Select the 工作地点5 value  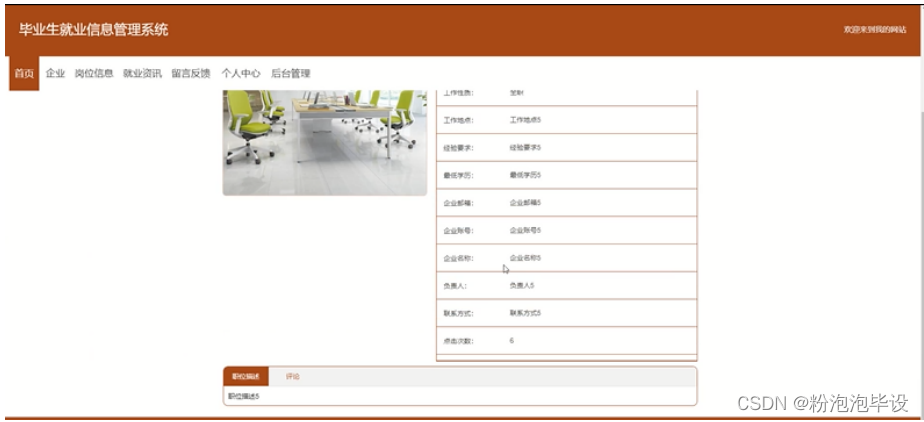coord(525,120)
